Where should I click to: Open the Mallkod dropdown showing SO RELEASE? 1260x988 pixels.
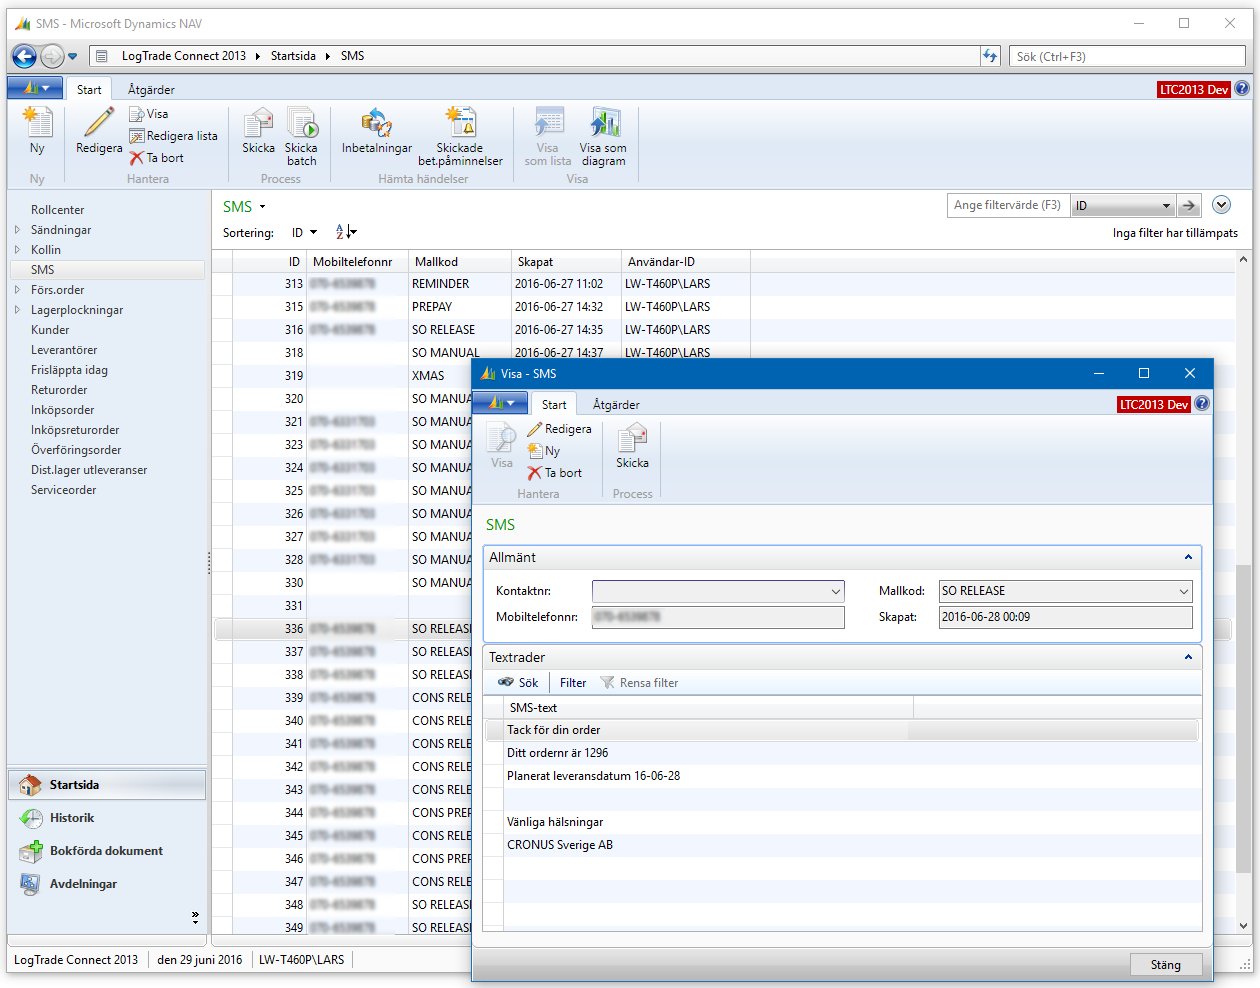[1184, 591]
